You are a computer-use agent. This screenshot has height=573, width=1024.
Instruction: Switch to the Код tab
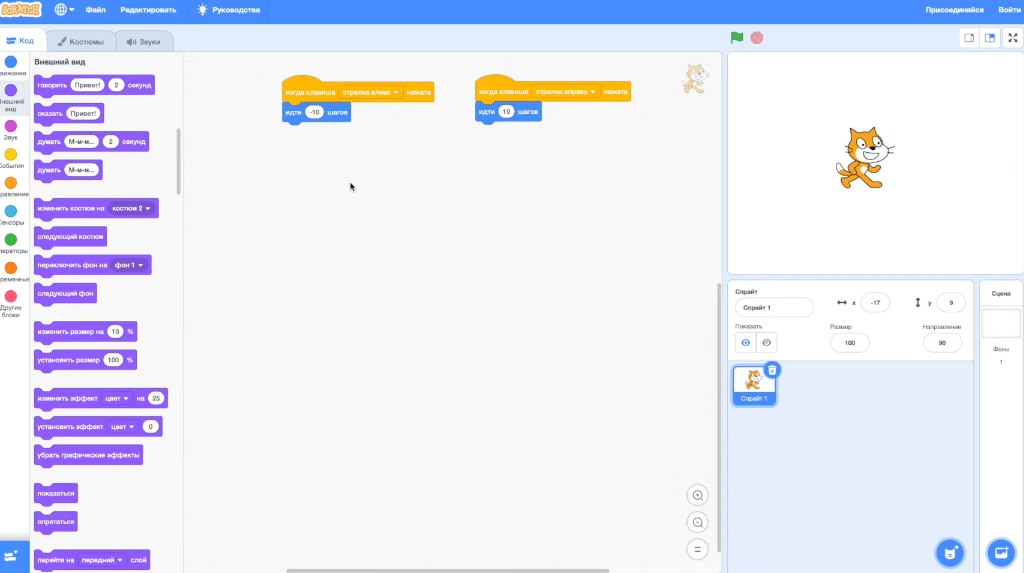click(x=22, y=41)
